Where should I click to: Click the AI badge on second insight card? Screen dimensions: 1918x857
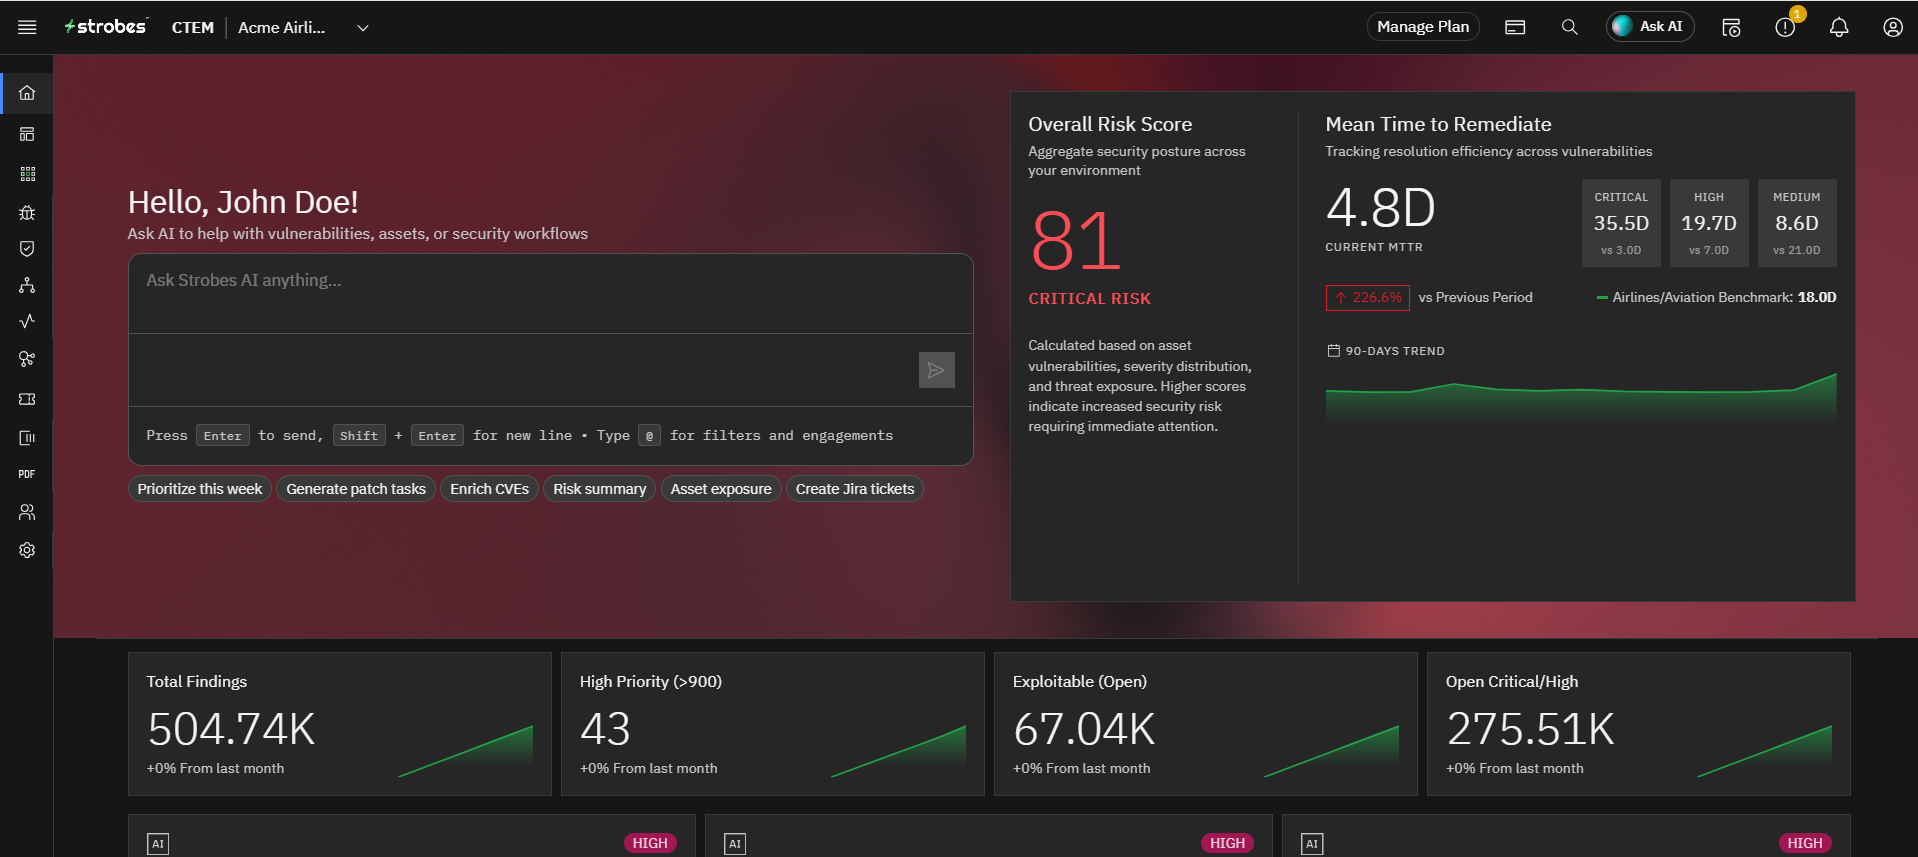pyautogui.click(x=735, y=844)
